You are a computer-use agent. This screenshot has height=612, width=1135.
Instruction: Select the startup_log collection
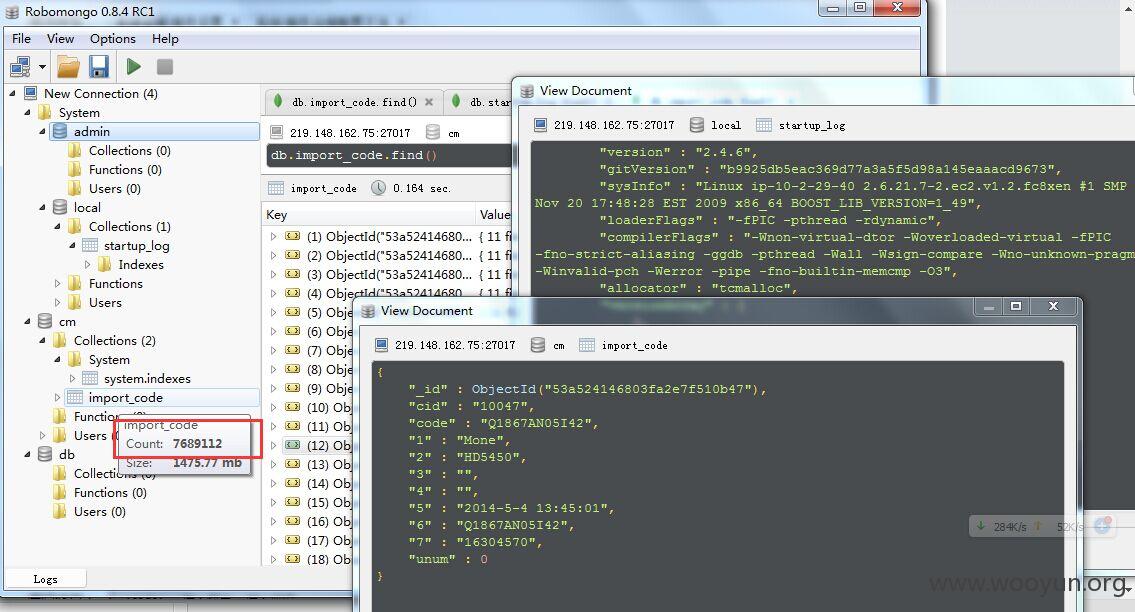136,246
